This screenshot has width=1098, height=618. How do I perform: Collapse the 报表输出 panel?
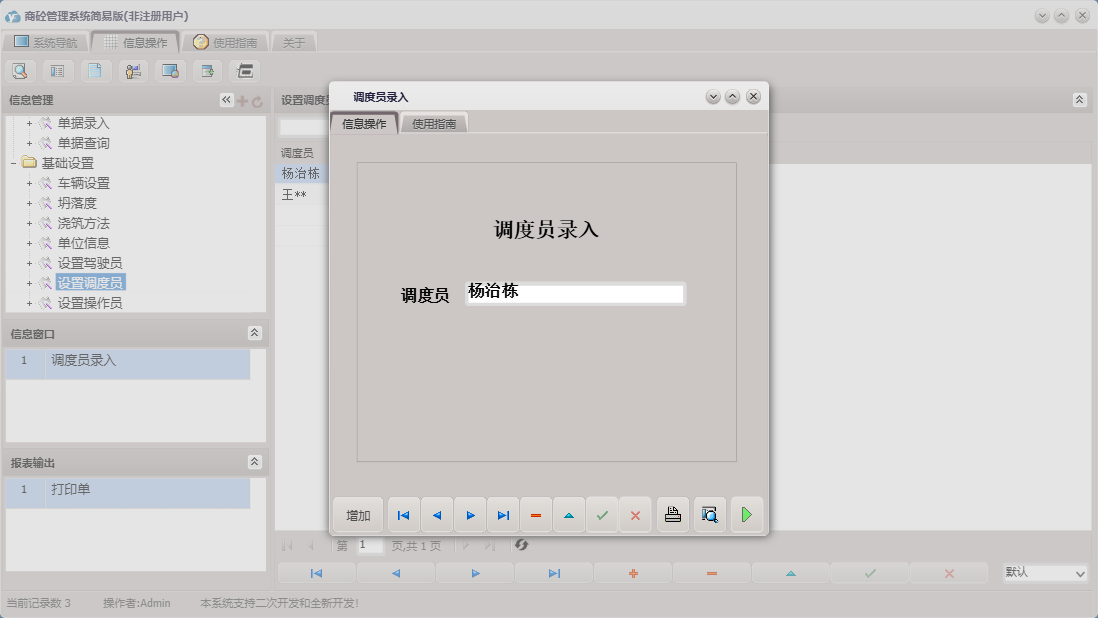(x=256, y=462)
